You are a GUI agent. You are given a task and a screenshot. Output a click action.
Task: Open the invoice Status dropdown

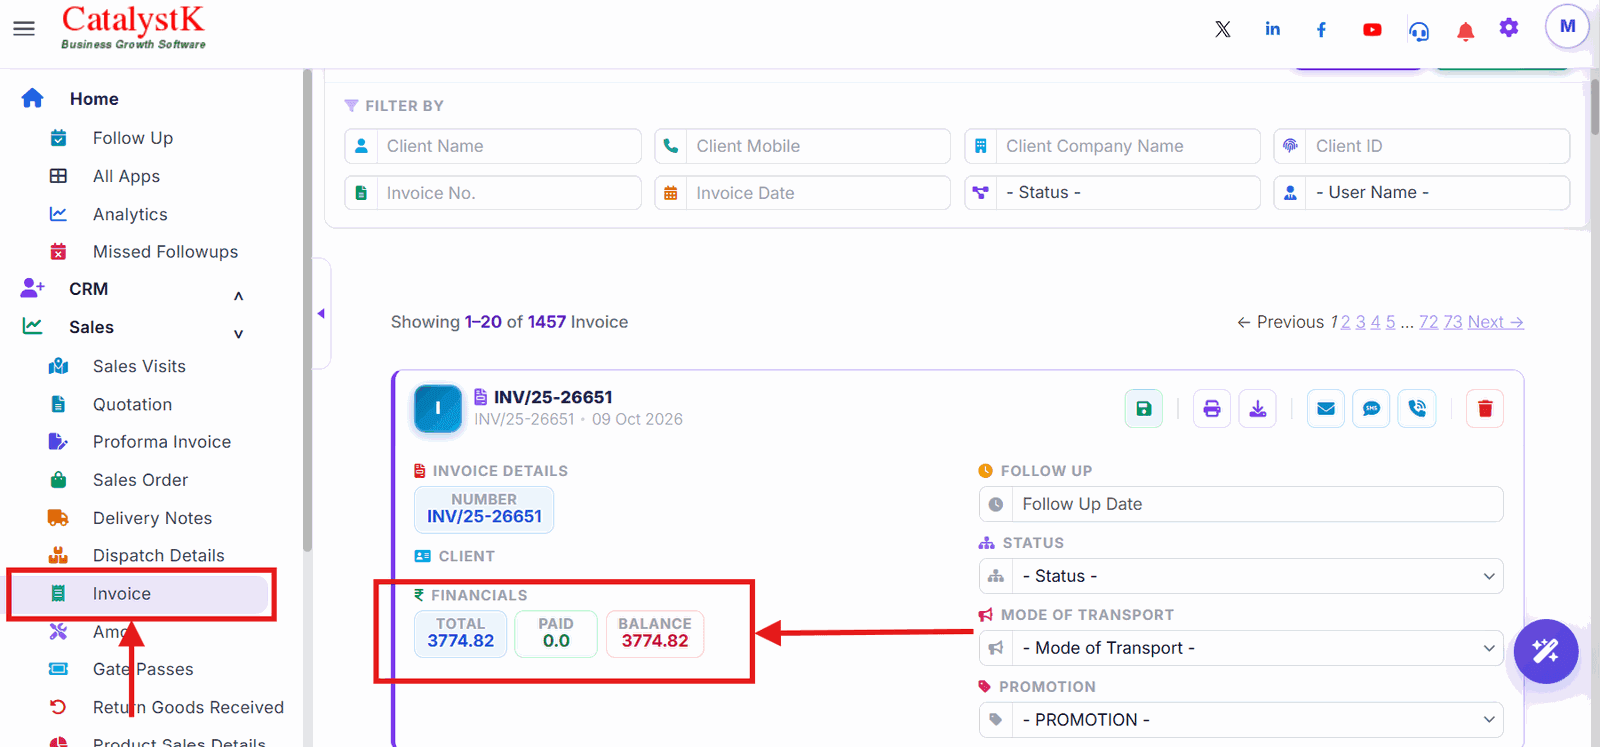coord(1241,576)
